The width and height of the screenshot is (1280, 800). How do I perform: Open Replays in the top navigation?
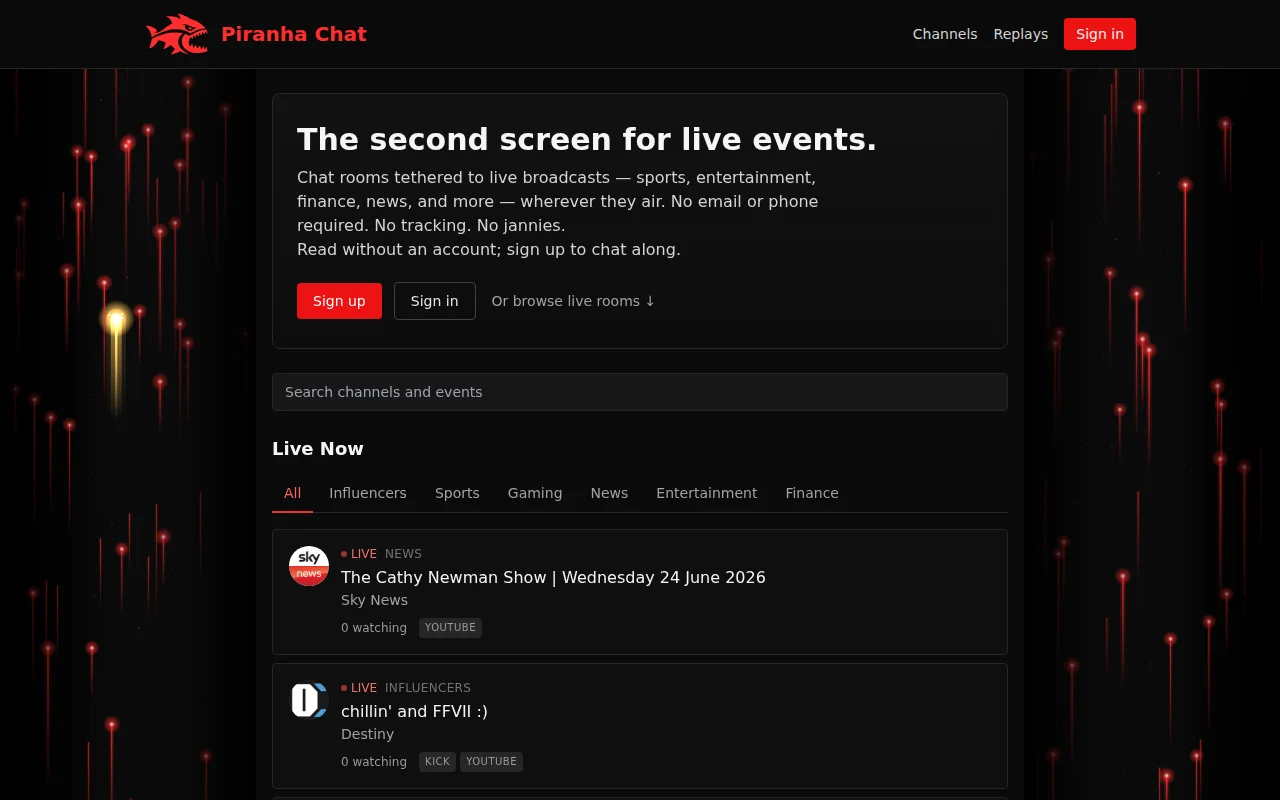pos(1021,34)
